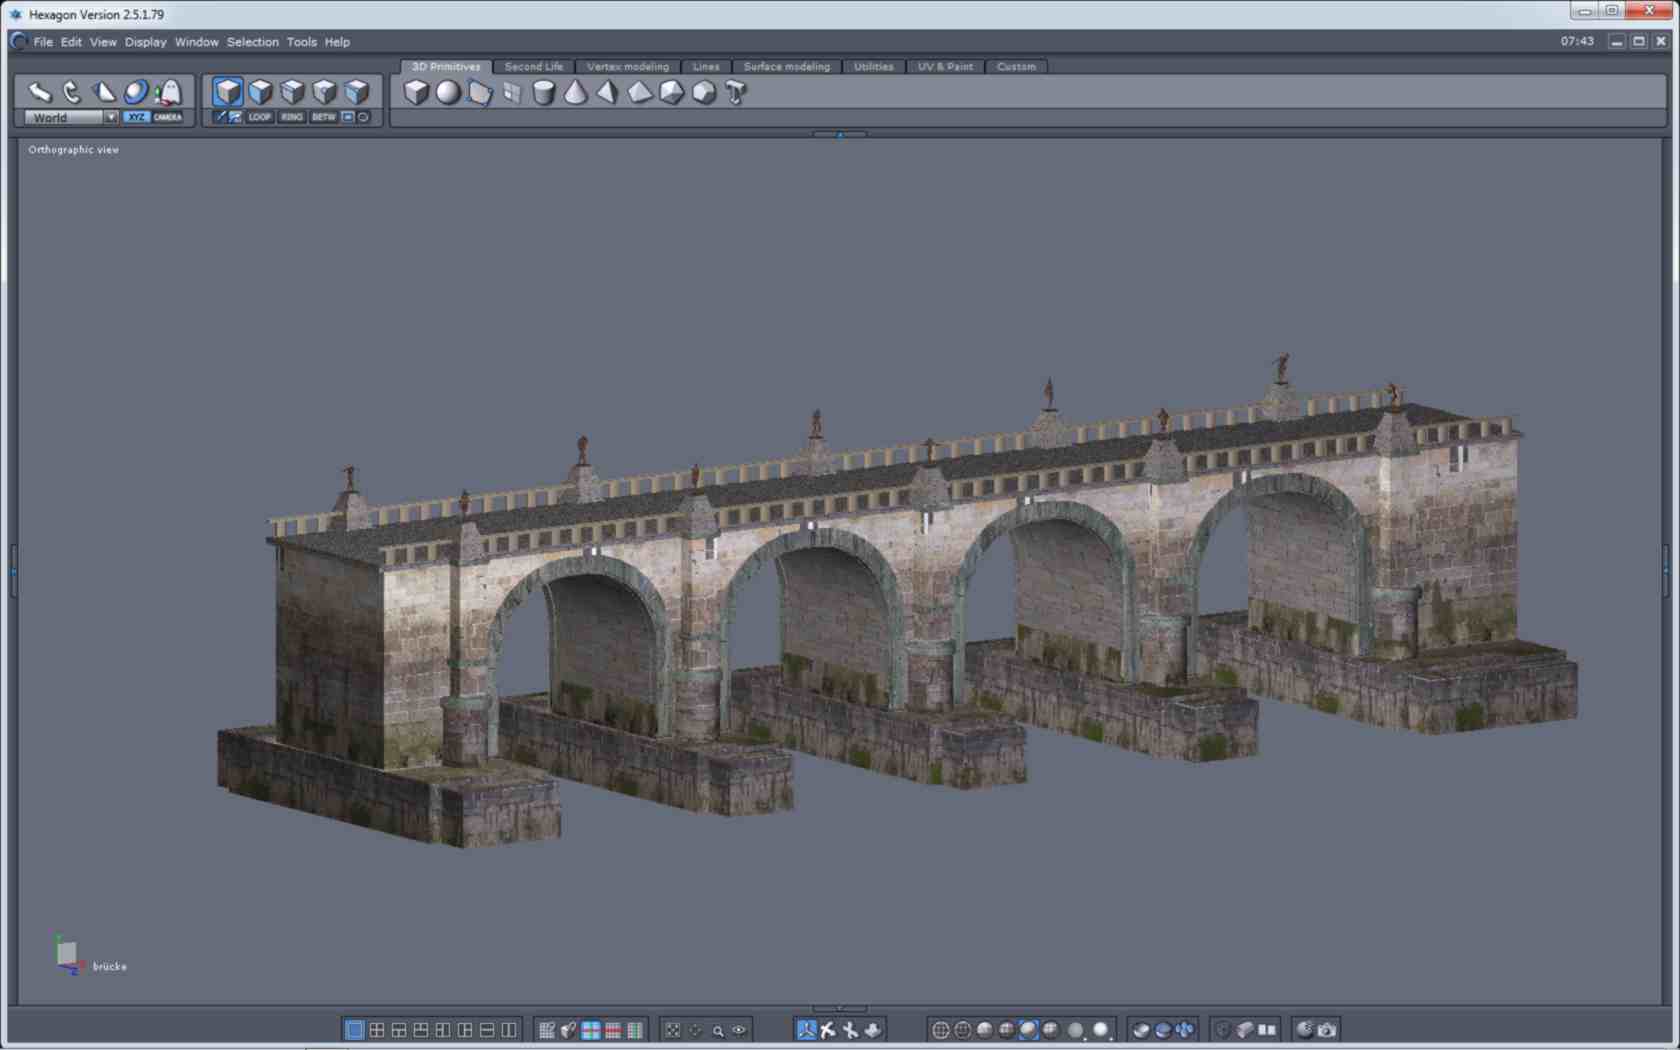Open the World coordinate dropdown
The height and width of the screenshot is (1050, 1680).
click(x=110, y=117)
